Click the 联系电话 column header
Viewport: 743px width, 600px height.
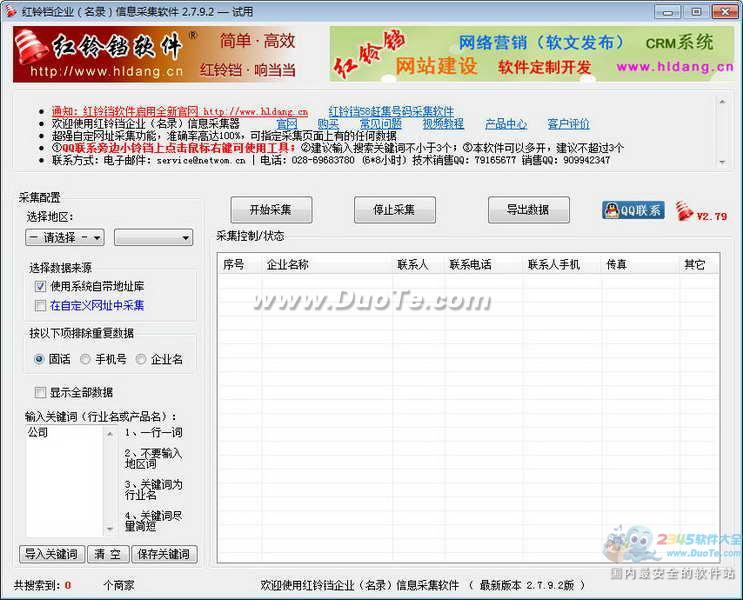click(484, 264)
